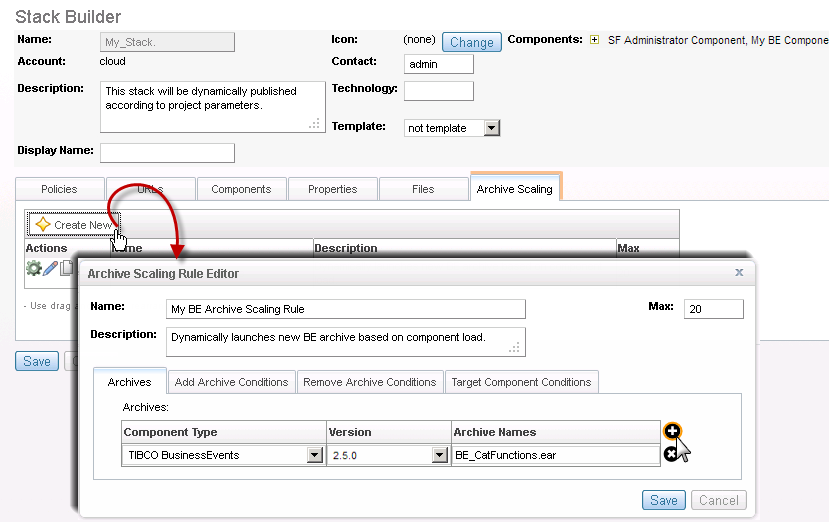The width and height of the screenshot is (829, 522).
Task: Click the Account value cloud
Action: point(113,61)
